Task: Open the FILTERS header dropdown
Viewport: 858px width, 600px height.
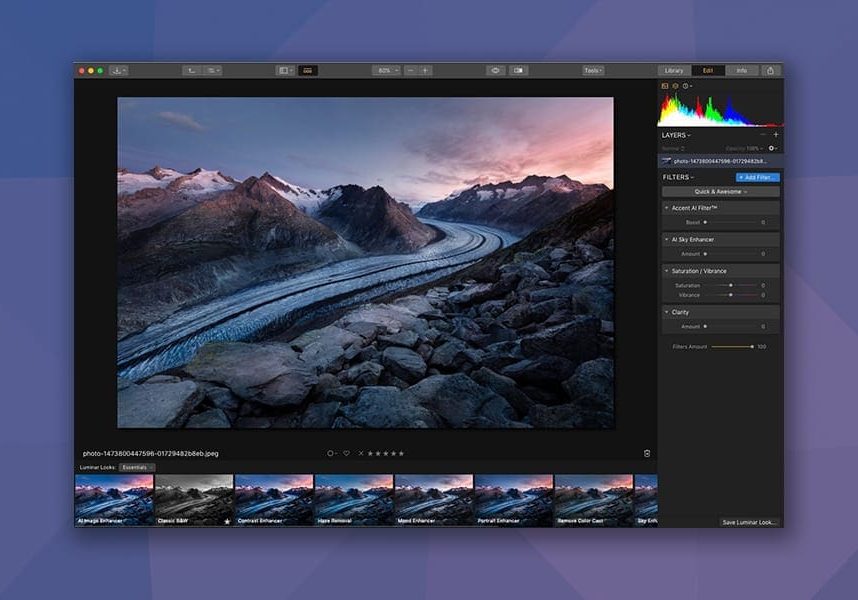Action: coord(678,177)
